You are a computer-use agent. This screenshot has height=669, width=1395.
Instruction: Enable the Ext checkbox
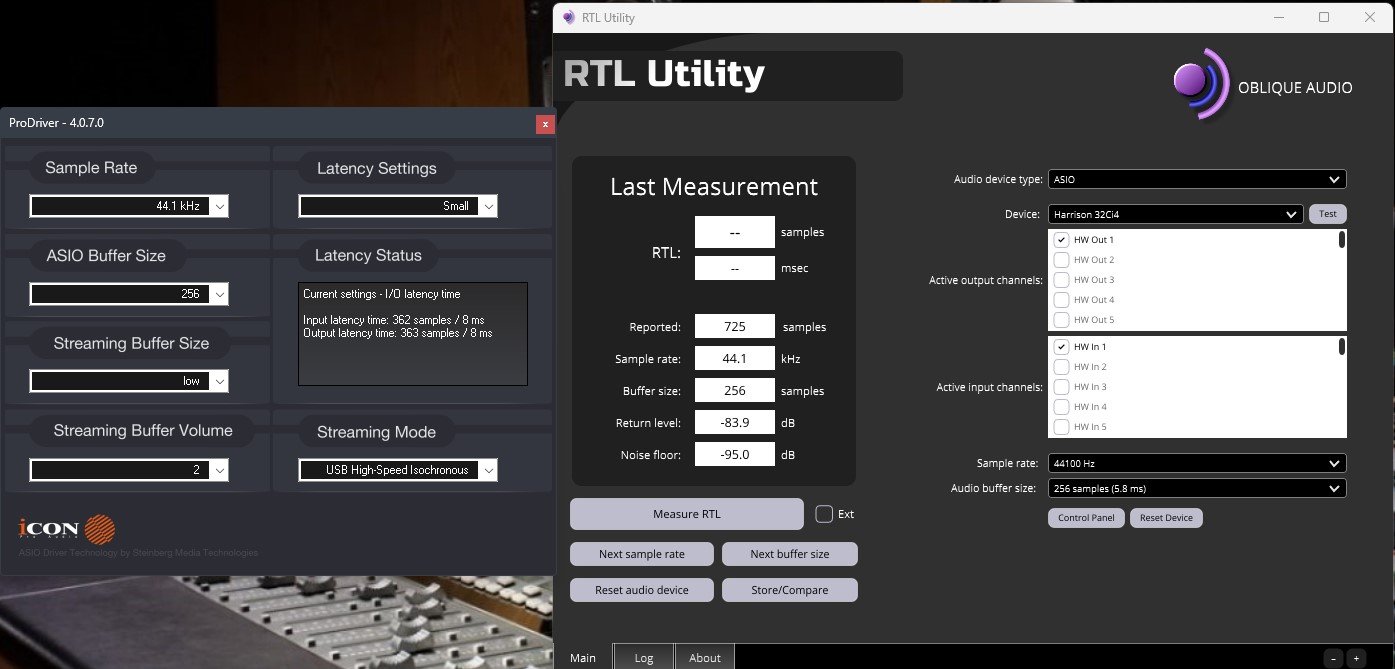pyautogui.click(x=824, y=514)
